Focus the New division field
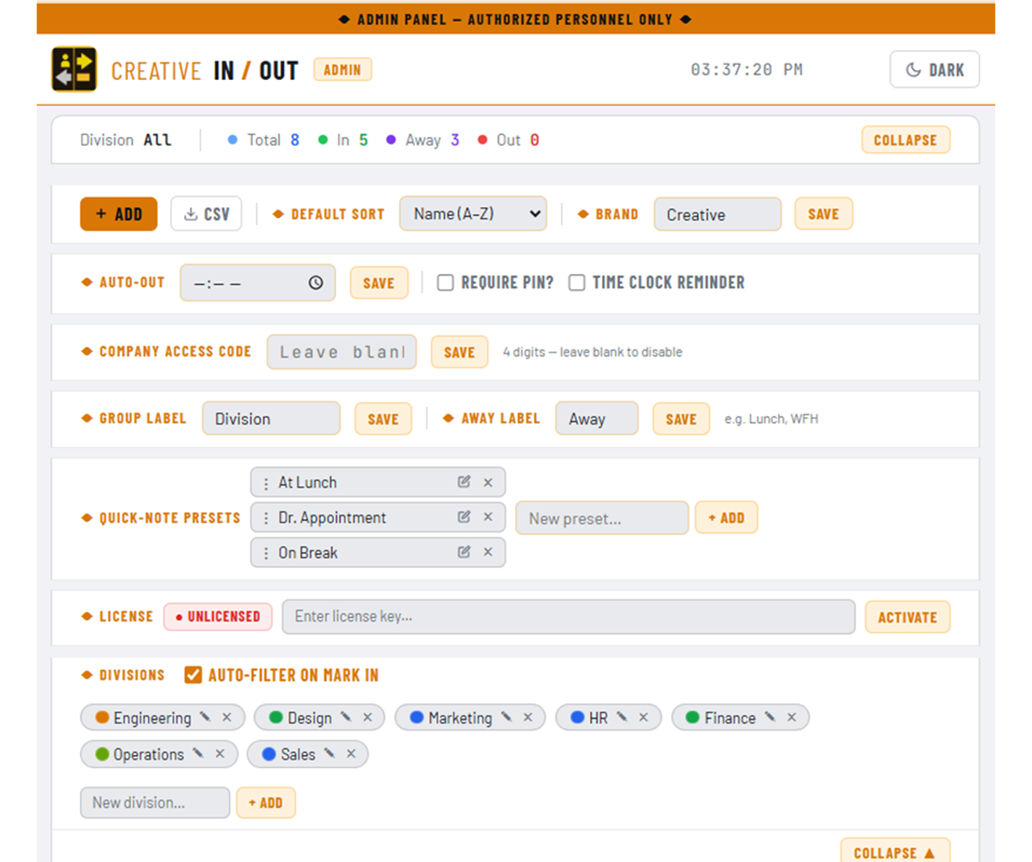The width and height of the screenshot is (1032, 862). pos(155,802)
